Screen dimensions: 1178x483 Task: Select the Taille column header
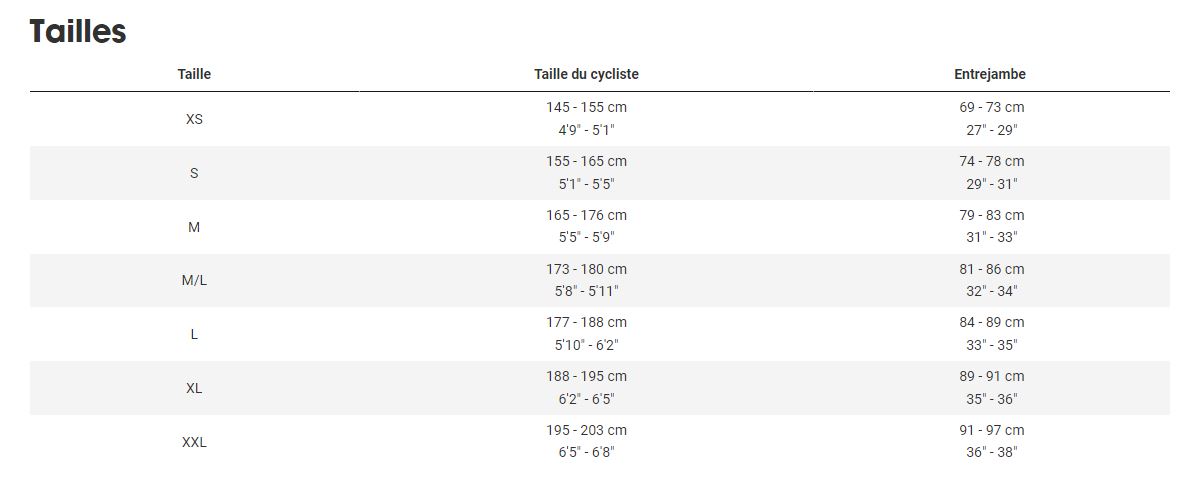pyautogui.click(x=194, y=74)
